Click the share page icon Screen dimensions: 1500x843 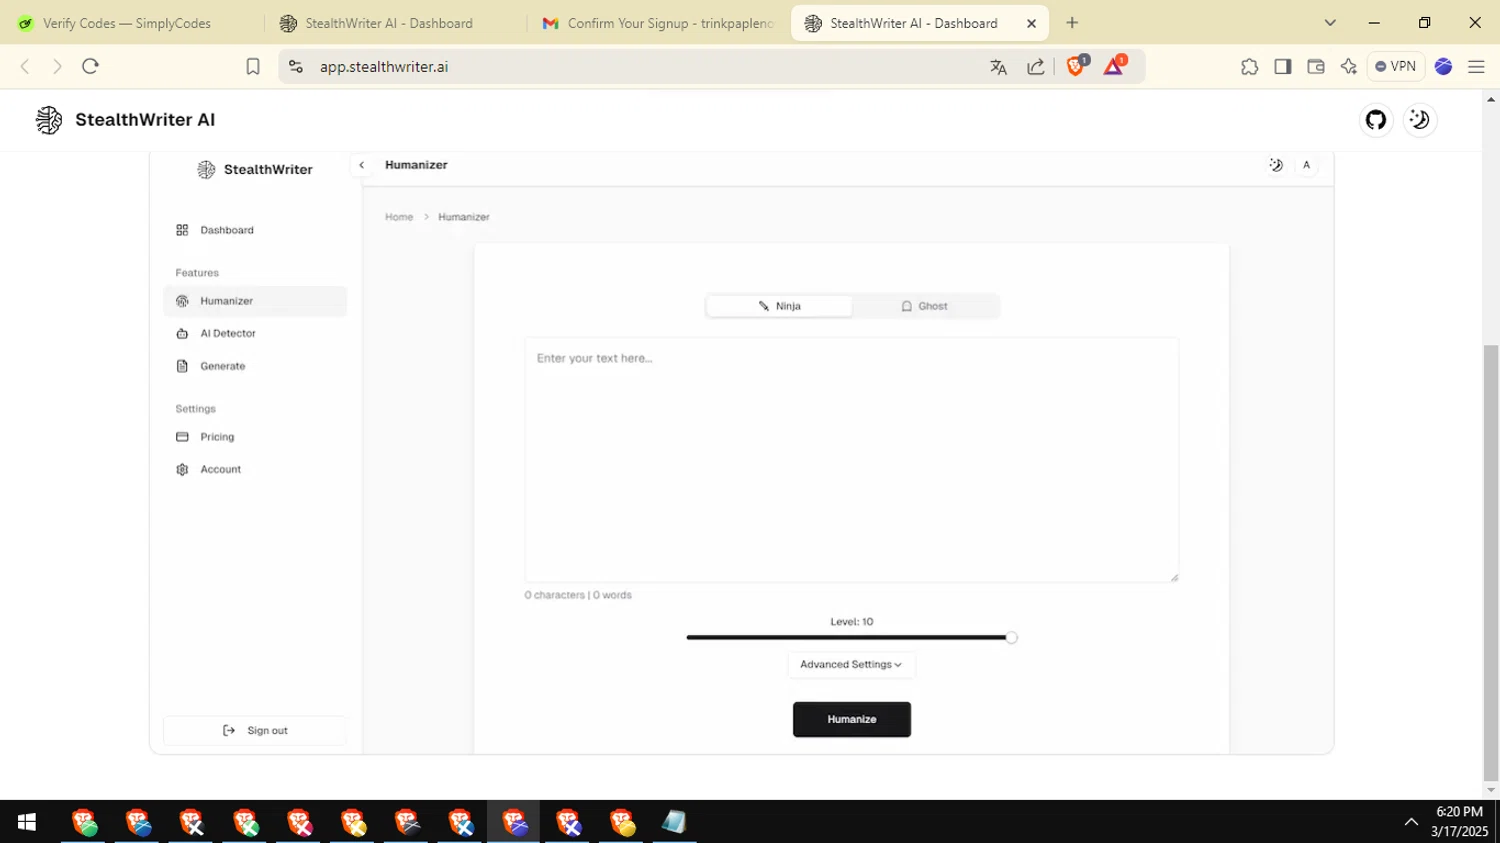tap(1036, 67)
